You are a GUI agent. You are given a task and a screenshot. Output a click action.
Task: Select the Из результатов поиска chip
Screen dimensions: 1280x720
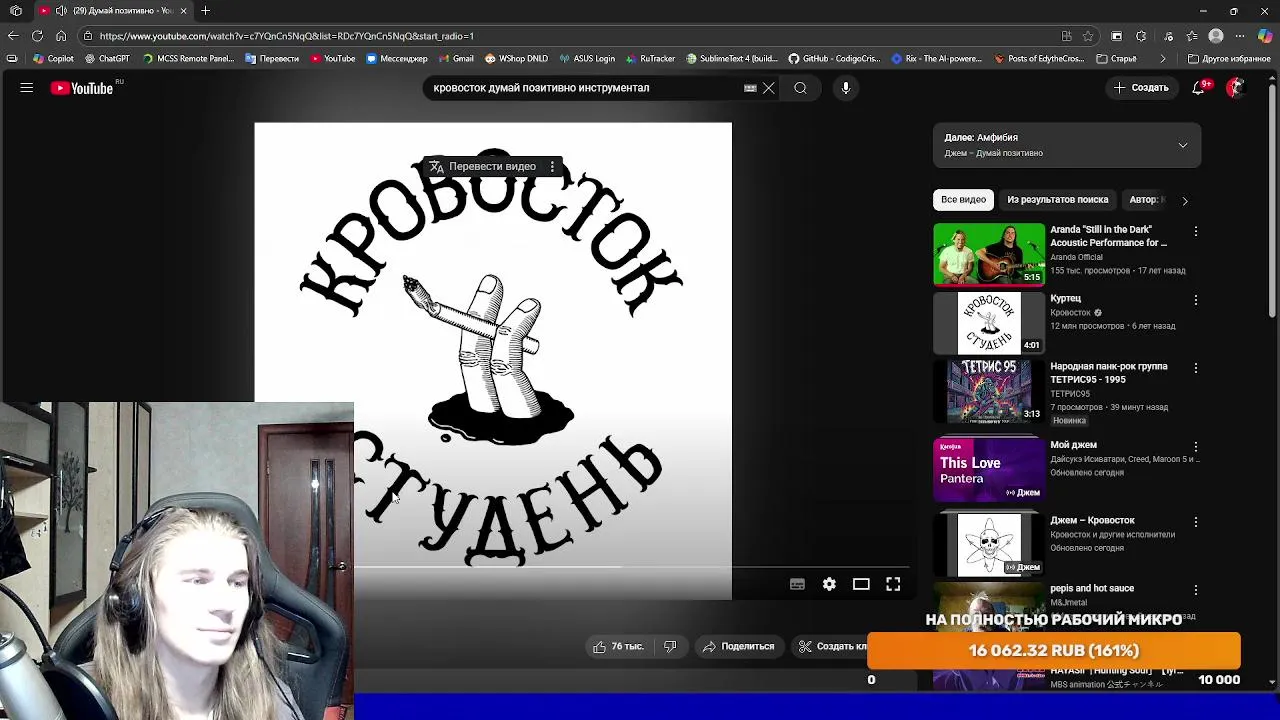1057,200
